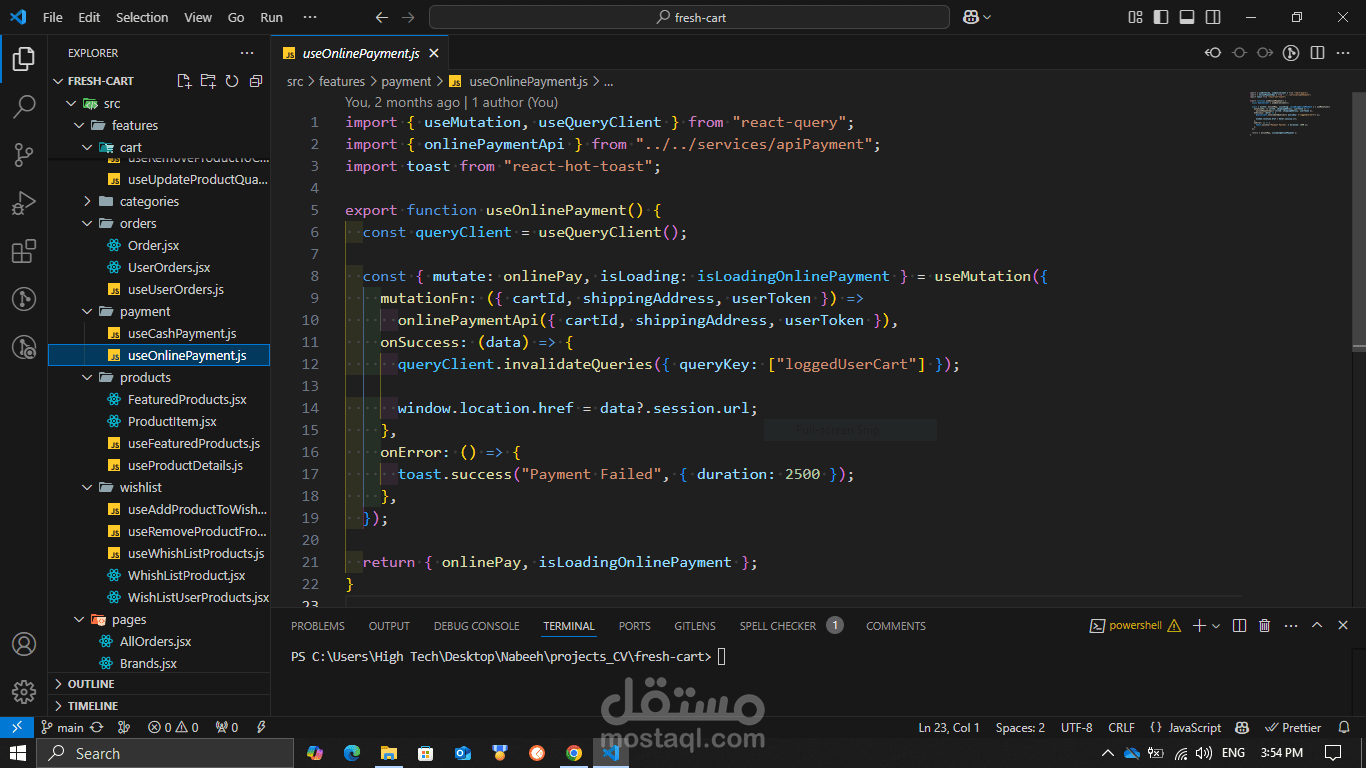Collapse all folders in explorer

pyautogui.click(x=256, y=81)
